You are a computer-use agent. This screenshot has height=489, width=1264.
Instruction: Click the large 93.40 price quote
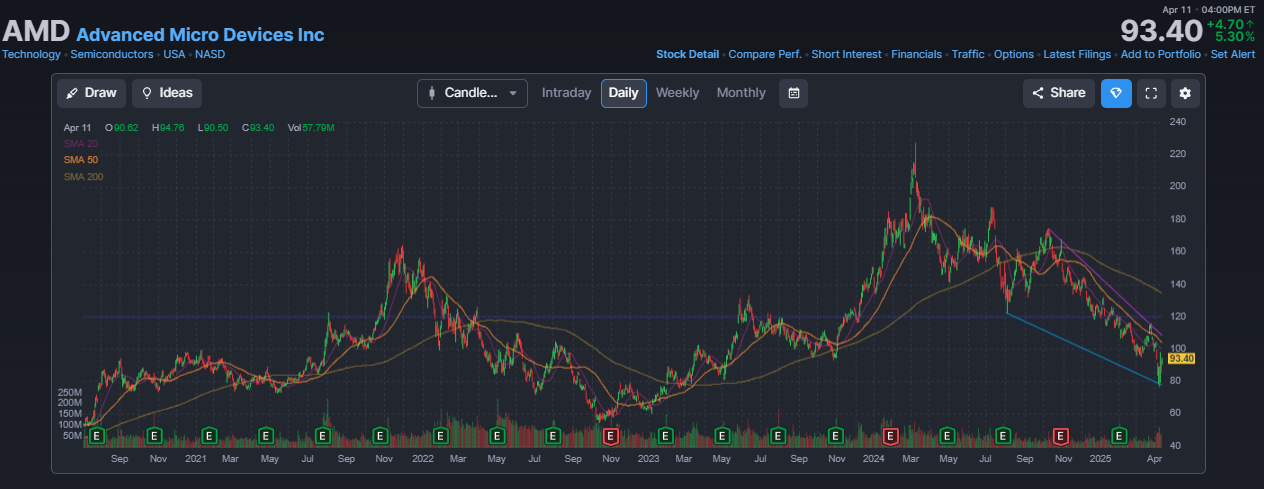click(1161, 31)
